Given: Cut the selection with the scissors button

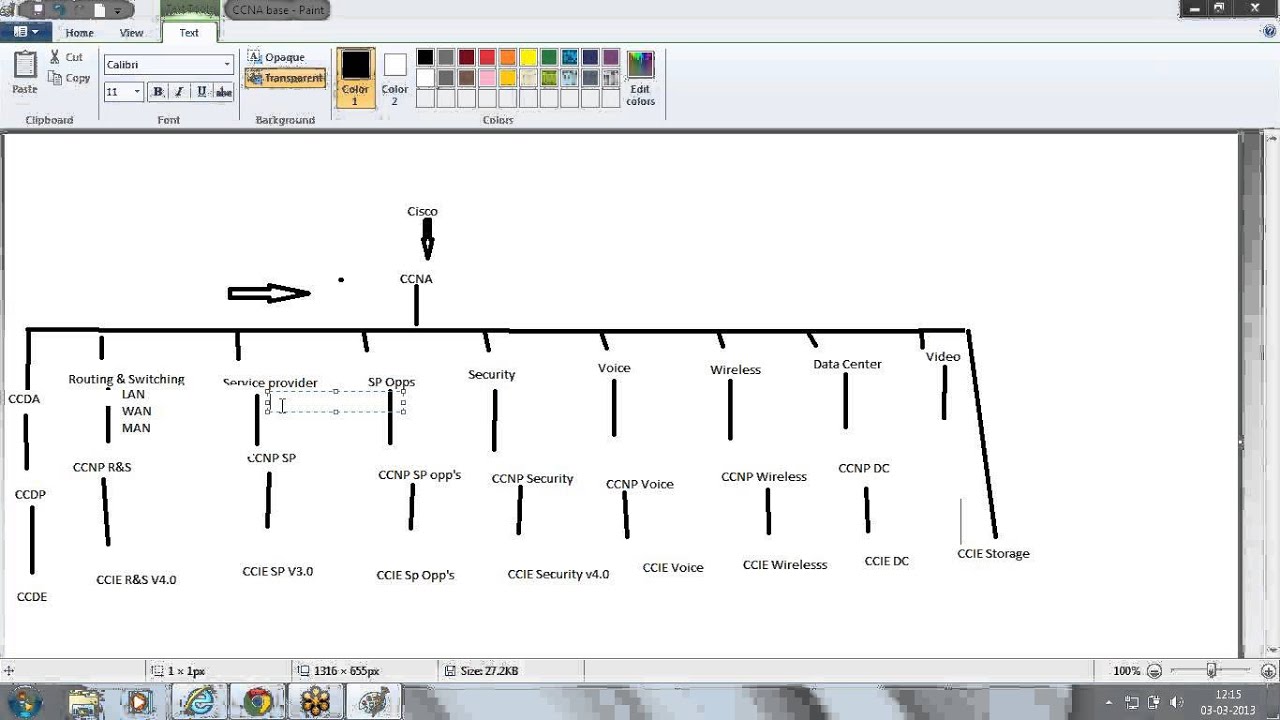Looking at the screenshot, I should [68, 57].
